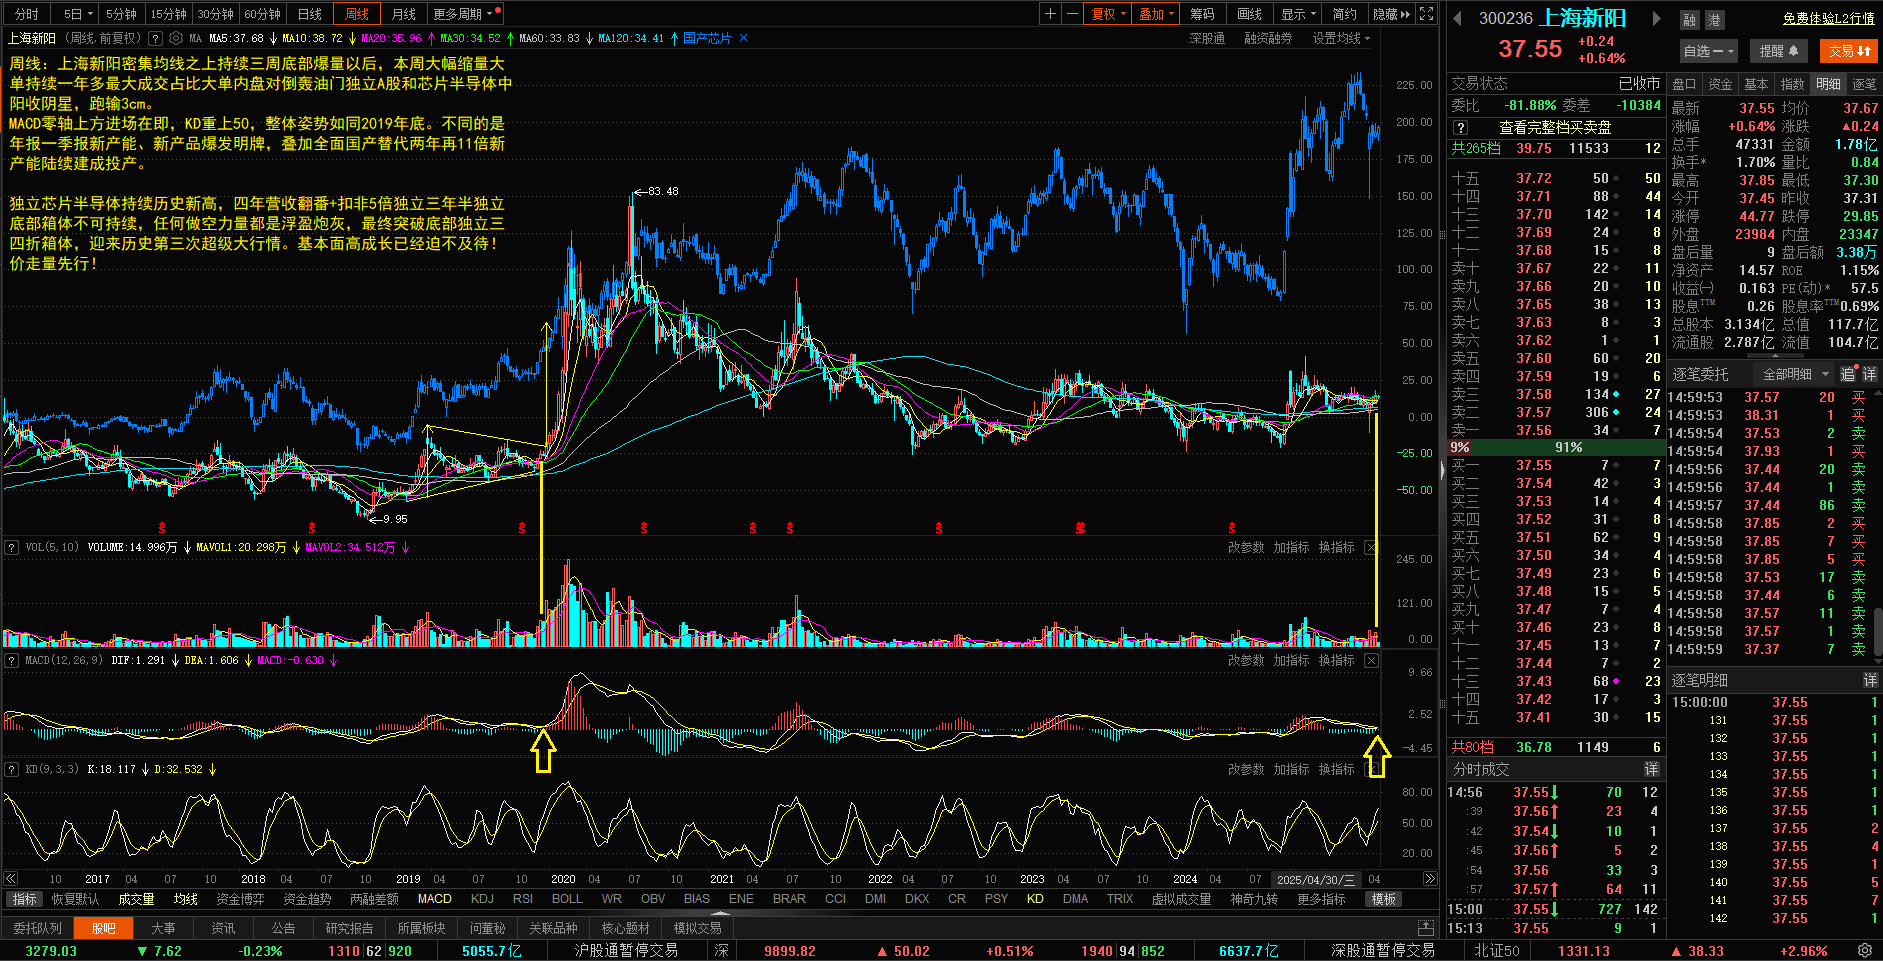Jump timeline to latest with double-right arrow
1883x961 pixels.
click(x=1430, y=879)
